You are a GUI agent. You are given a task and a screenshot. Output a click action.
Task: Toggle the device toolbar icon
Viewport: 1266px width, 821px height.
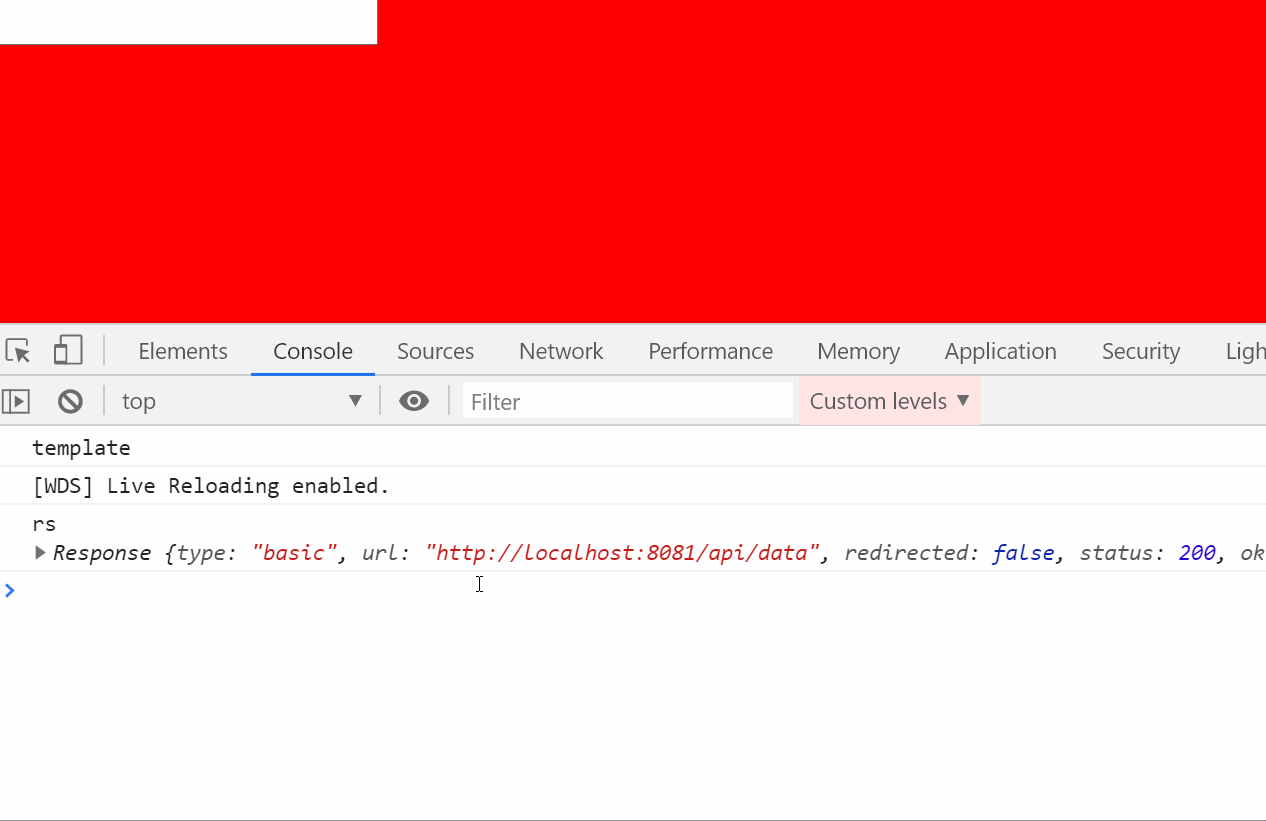[x=68, y=350]
